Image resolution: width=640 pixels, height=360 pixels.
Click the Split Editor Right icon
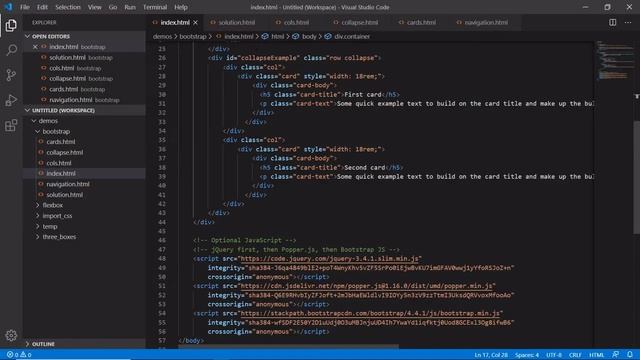click(x=613, y=22)
